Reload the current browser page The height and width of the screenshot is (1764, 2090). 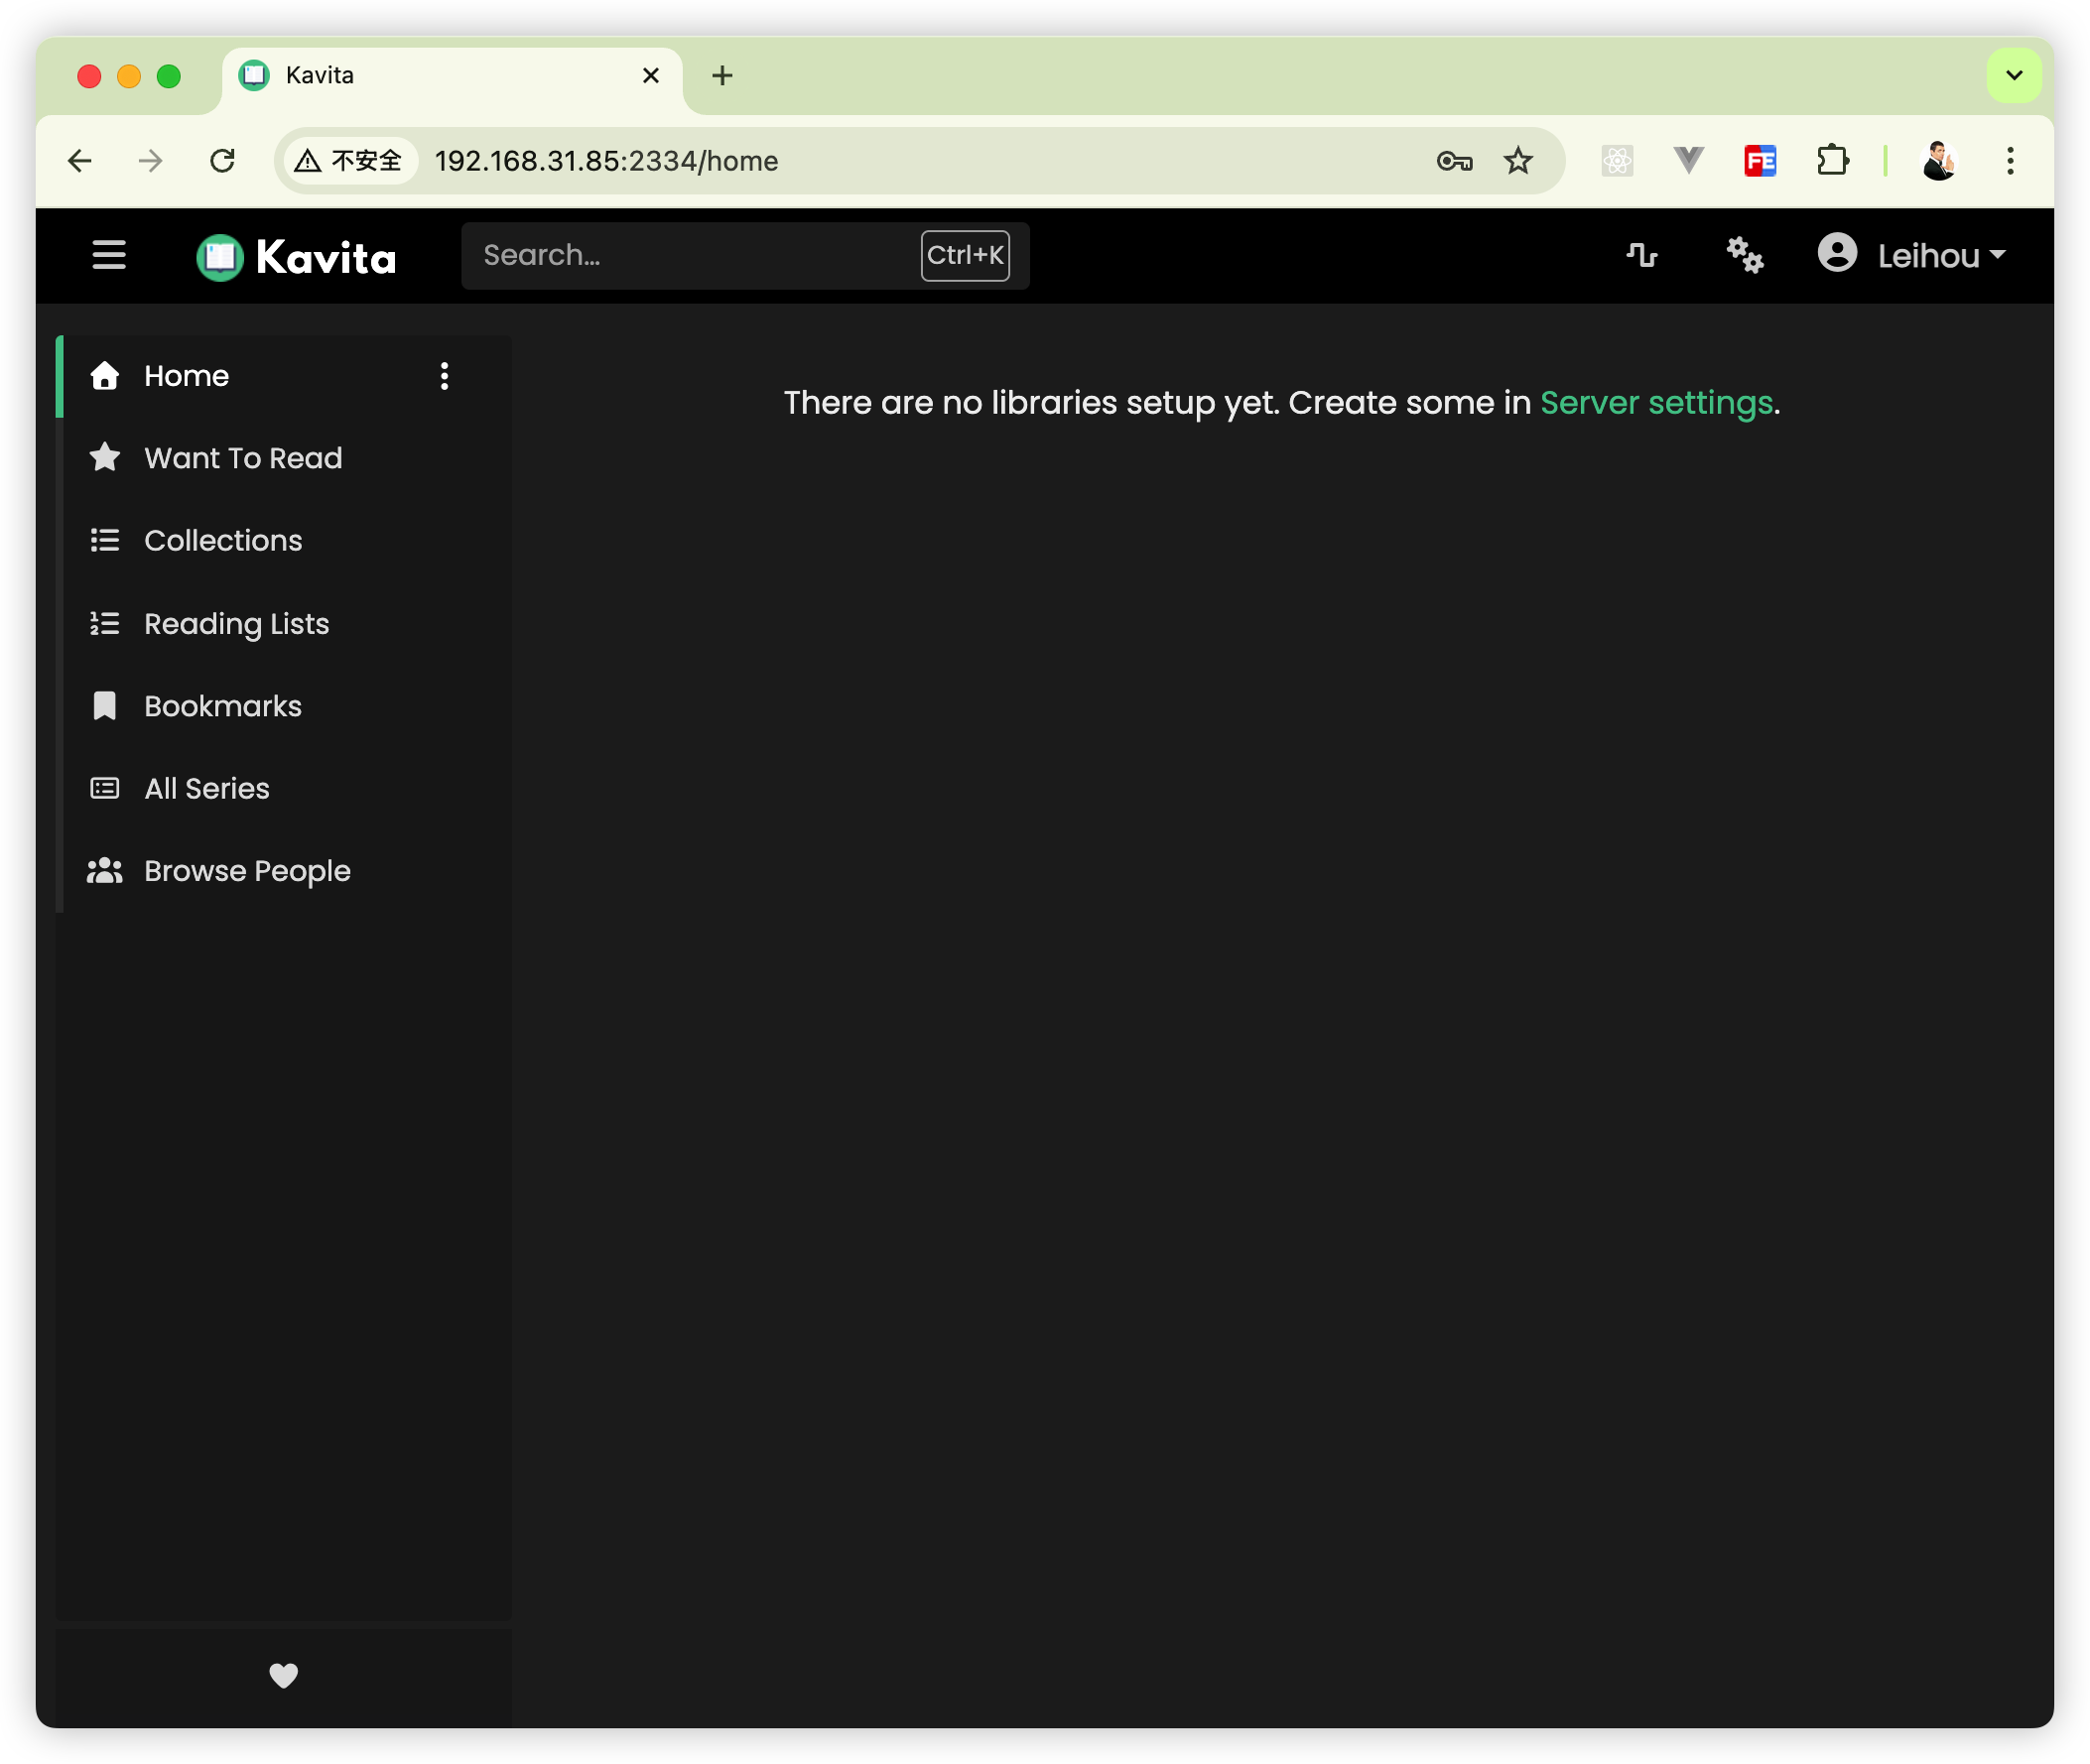point(222,161)
